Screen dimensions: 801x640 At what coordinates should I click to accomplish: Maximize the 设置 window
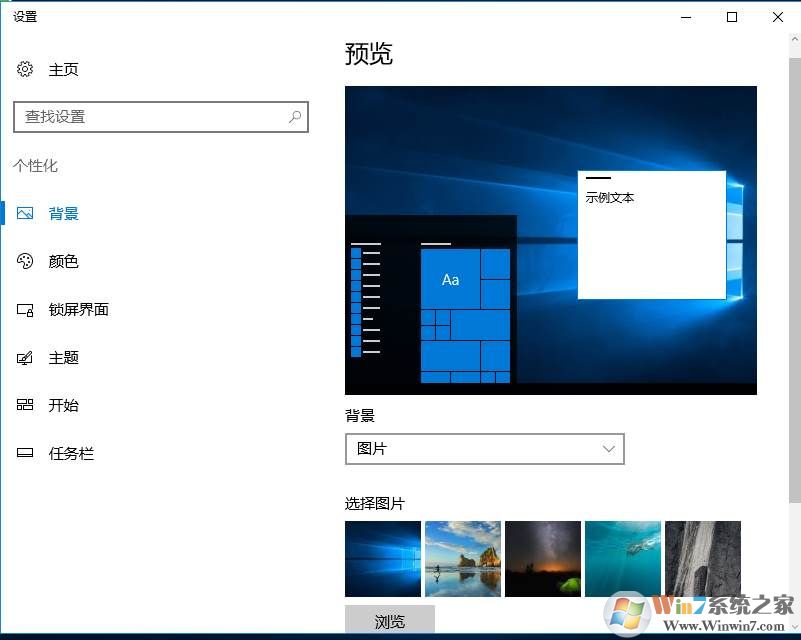[732, 17]
